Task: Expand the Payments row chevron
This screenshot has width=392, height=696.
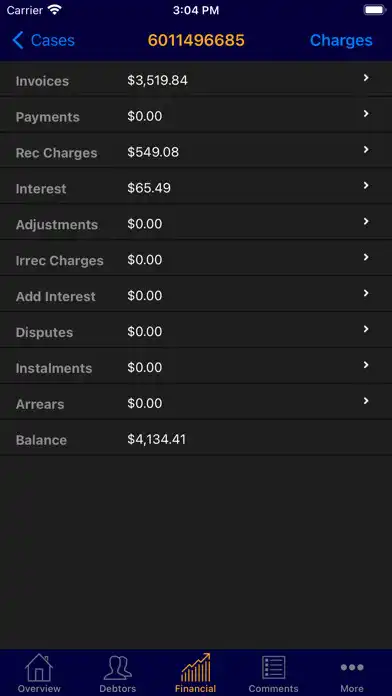Action: [x=366, y=114]
